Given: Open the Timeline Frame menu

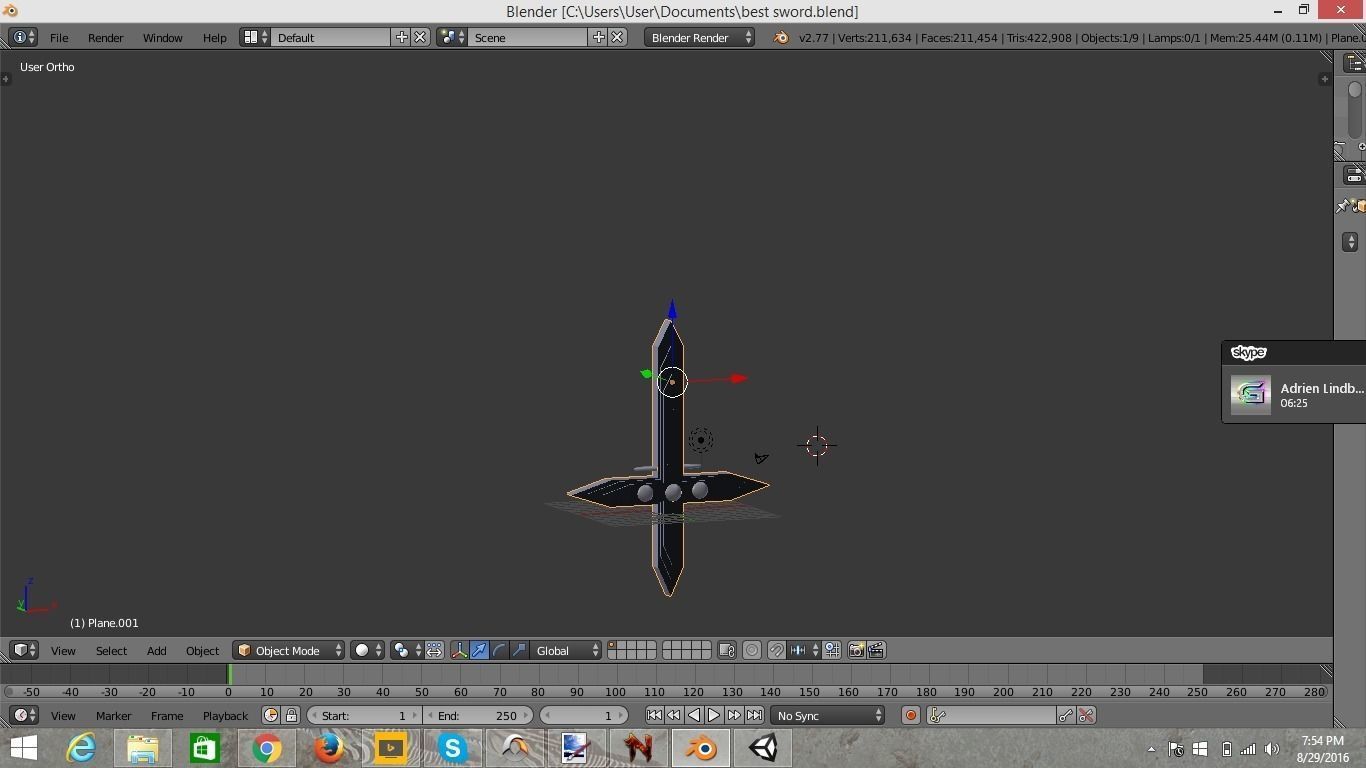Looking at the screenshot, I should pos(167,715).
